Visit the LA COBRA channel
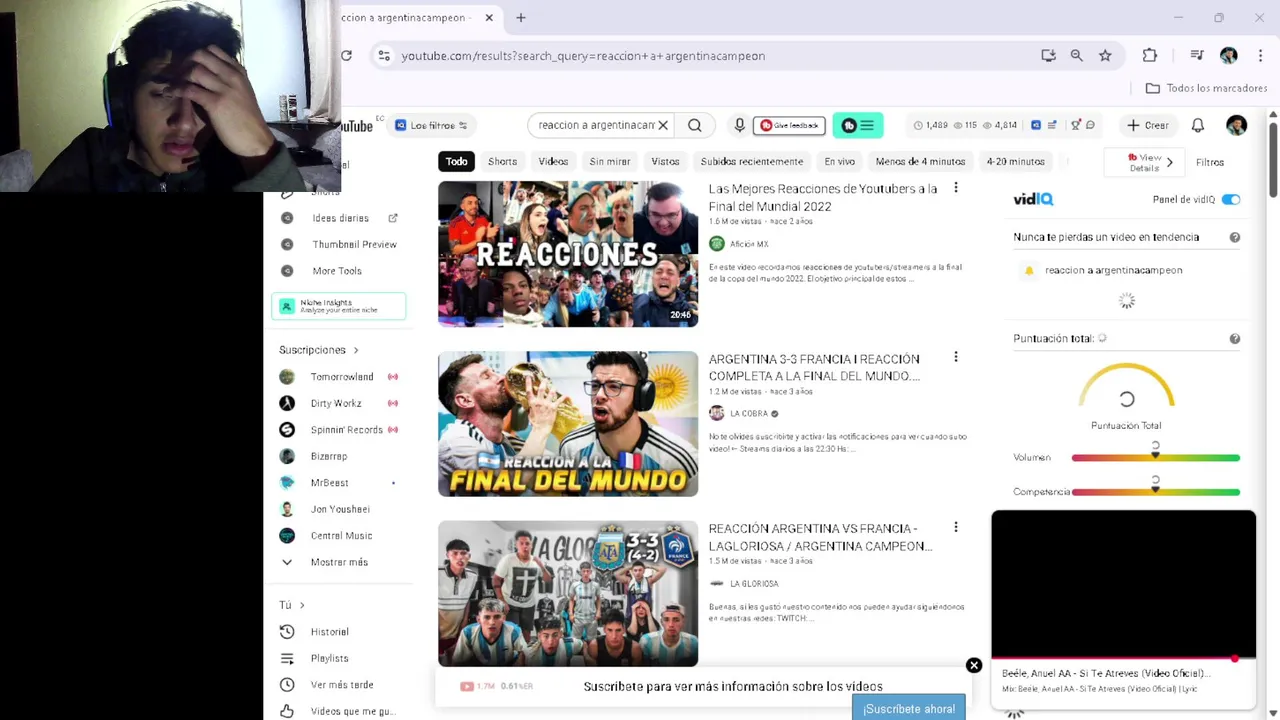The image size is (1280, 720). pos(749,413)
